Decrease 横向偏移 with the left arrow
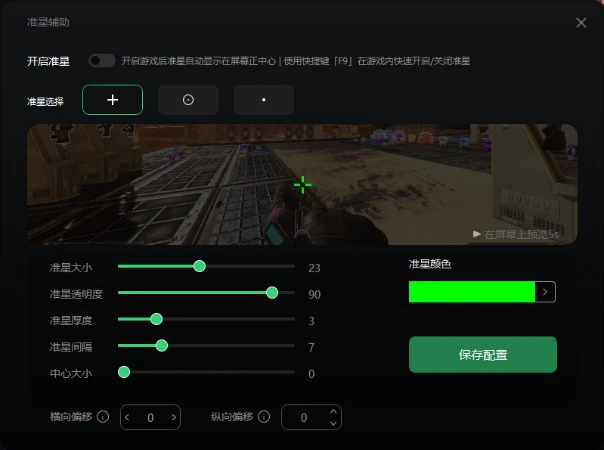Viewport: 604px width, 450px height. [127, 417]
